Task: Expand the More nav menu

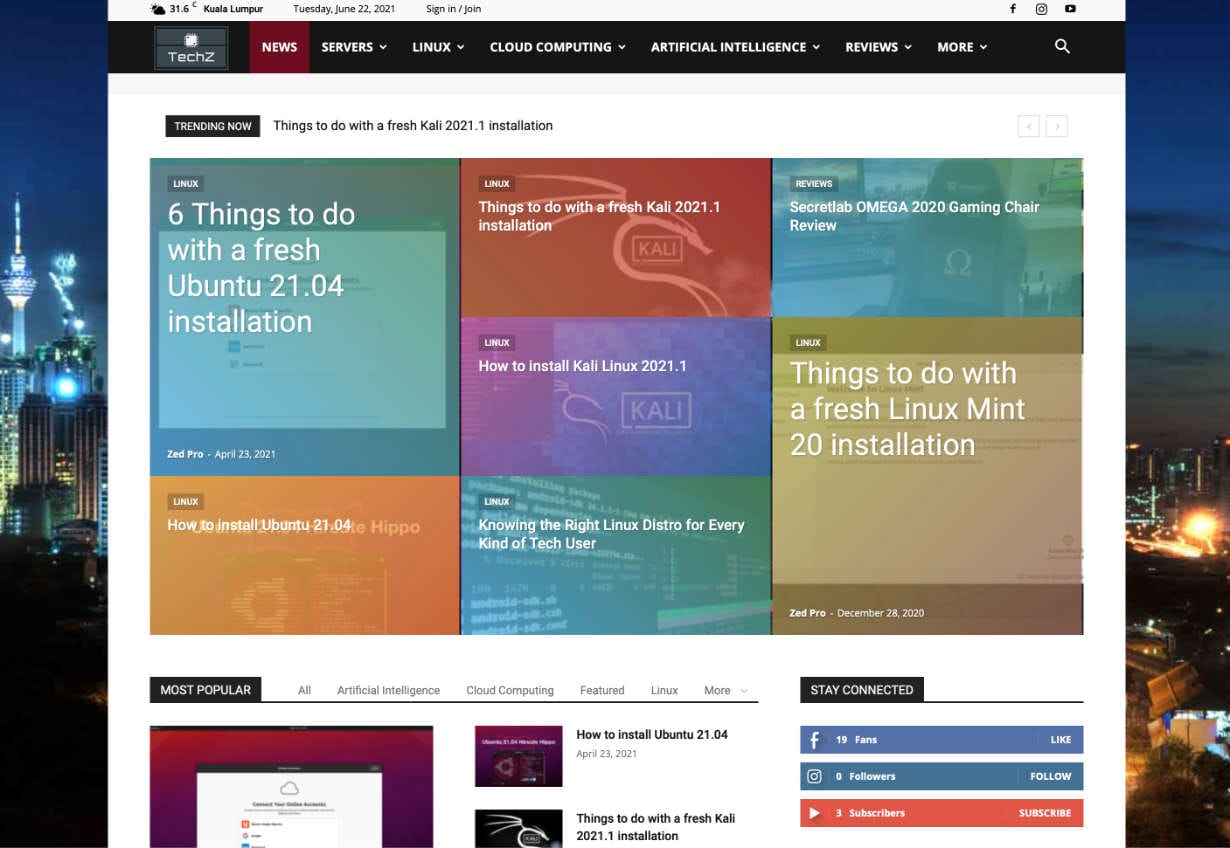Action: (x=962, y=47)
